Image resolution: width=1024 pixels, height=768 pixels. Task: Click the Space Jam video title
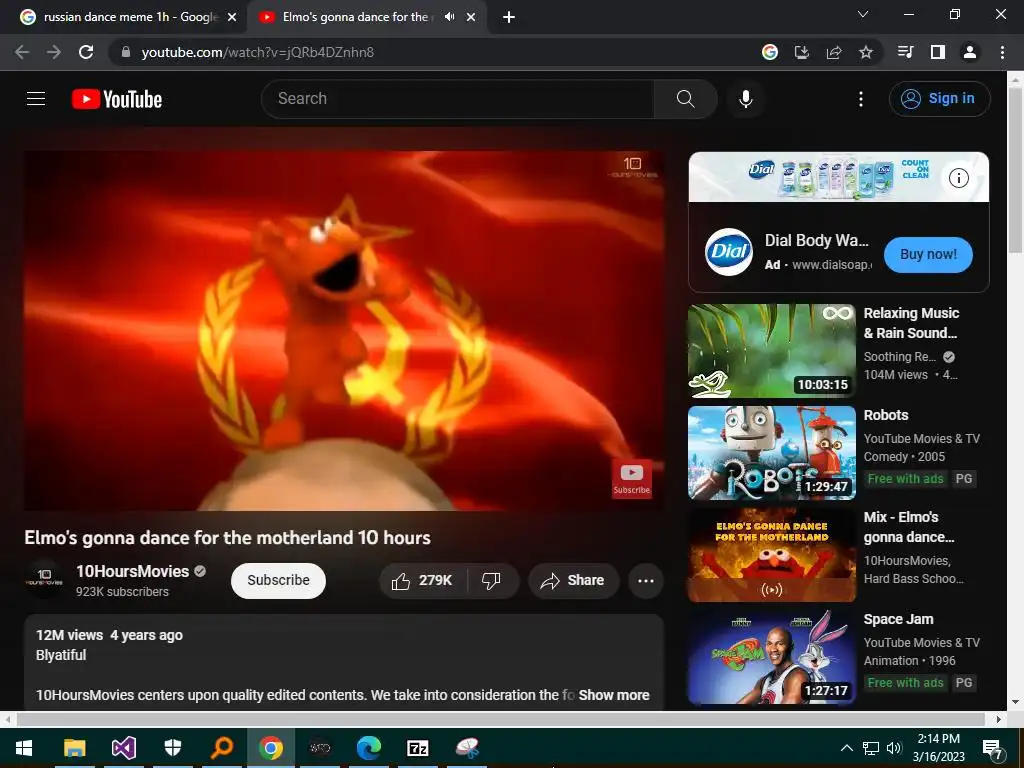pos(899,619)
